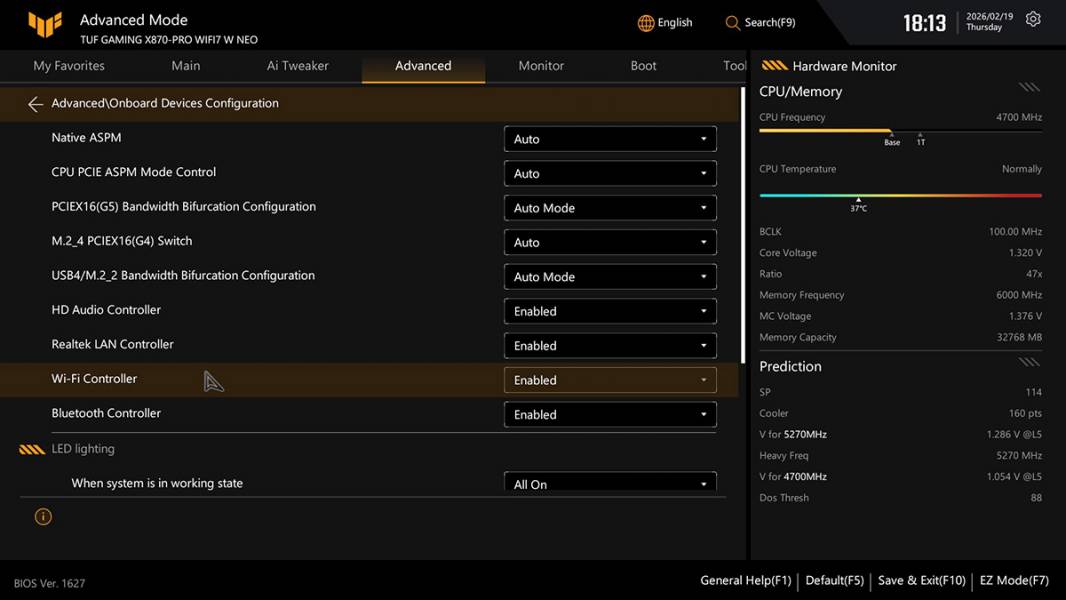The width and height of the screenshot is (1066, 600).
Task: Click the settings list vertical scrollbar
Action: point(742,225)
